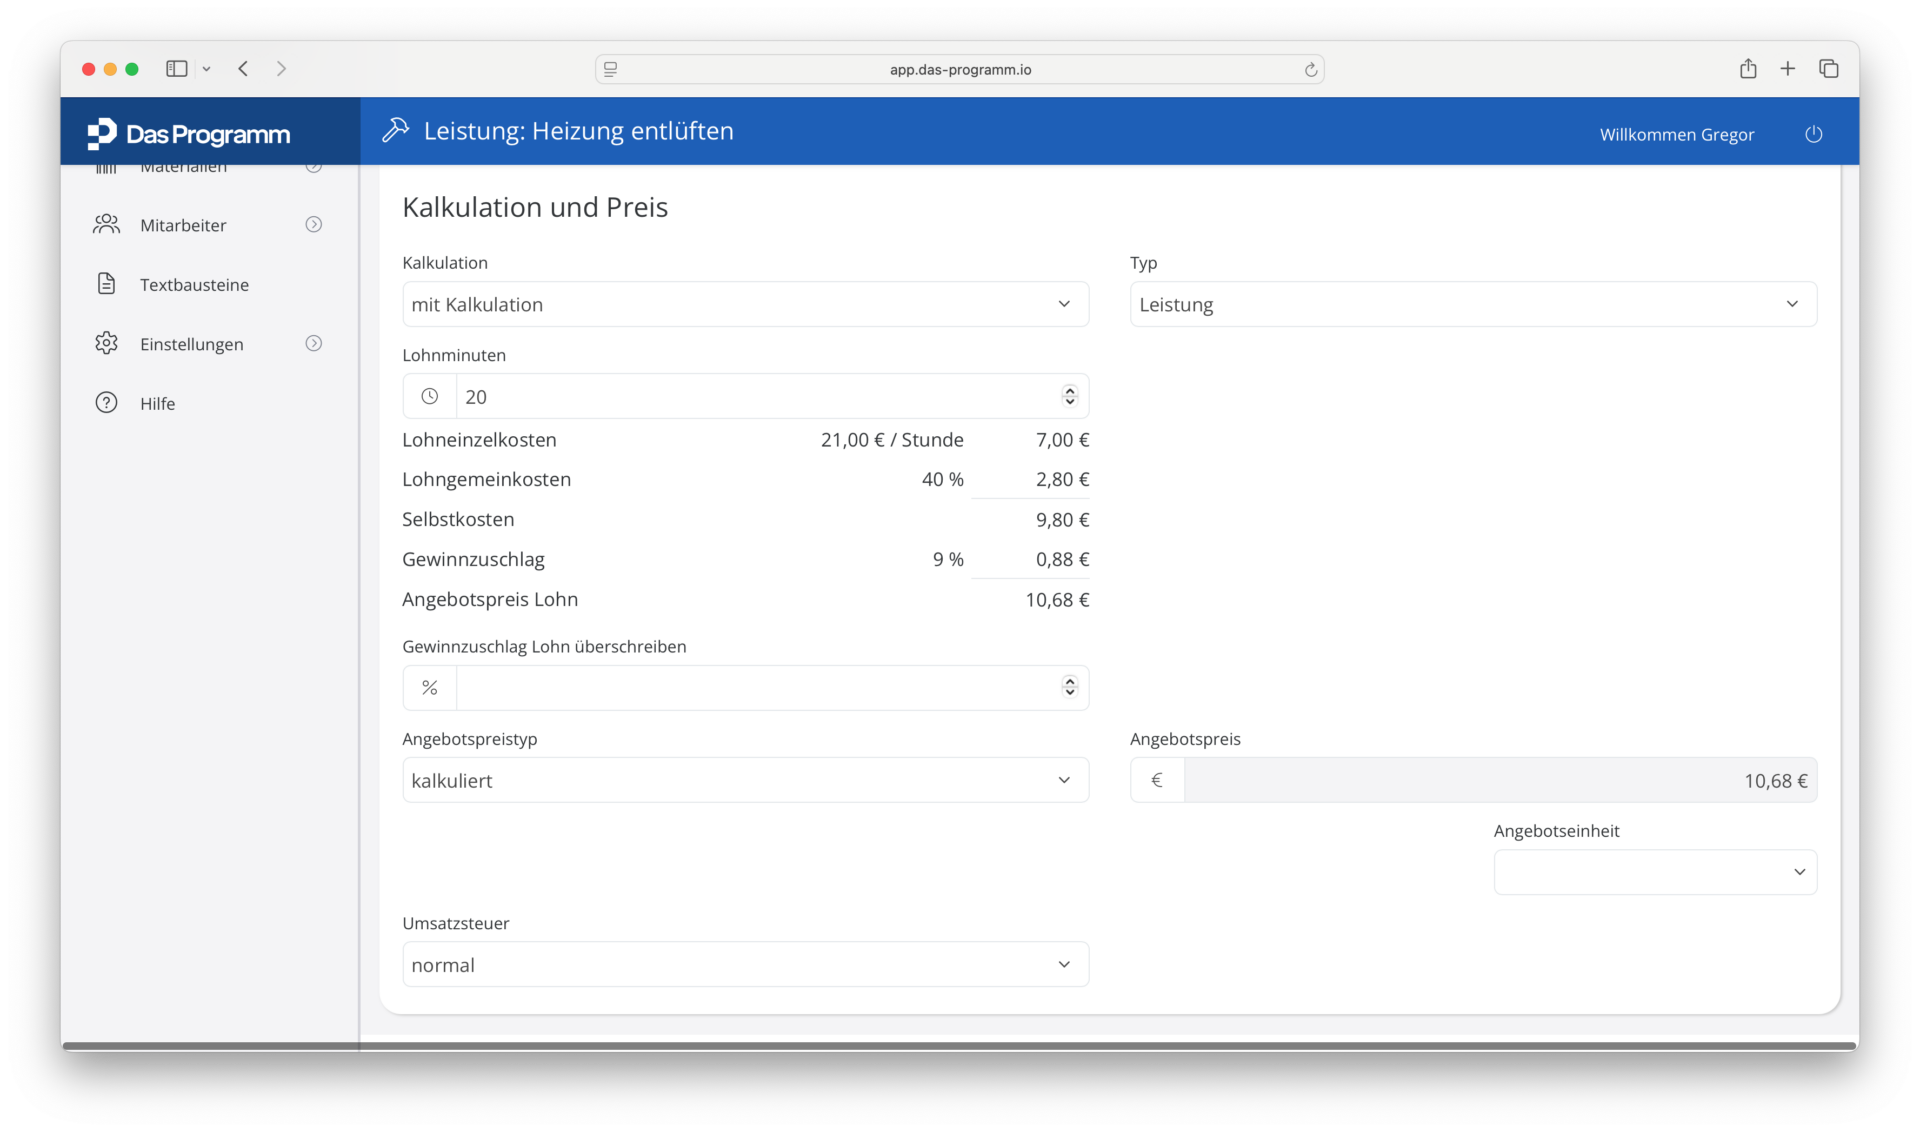Open the Typ dropdown showing Leistung
This screenshot has height=1132, width=1920.
click(1473, 304)
